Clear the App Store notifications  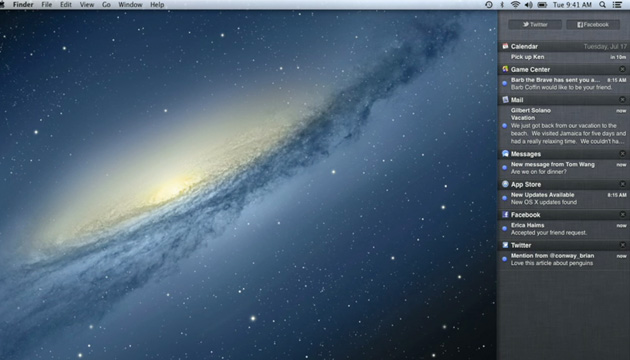coord(622,184)
